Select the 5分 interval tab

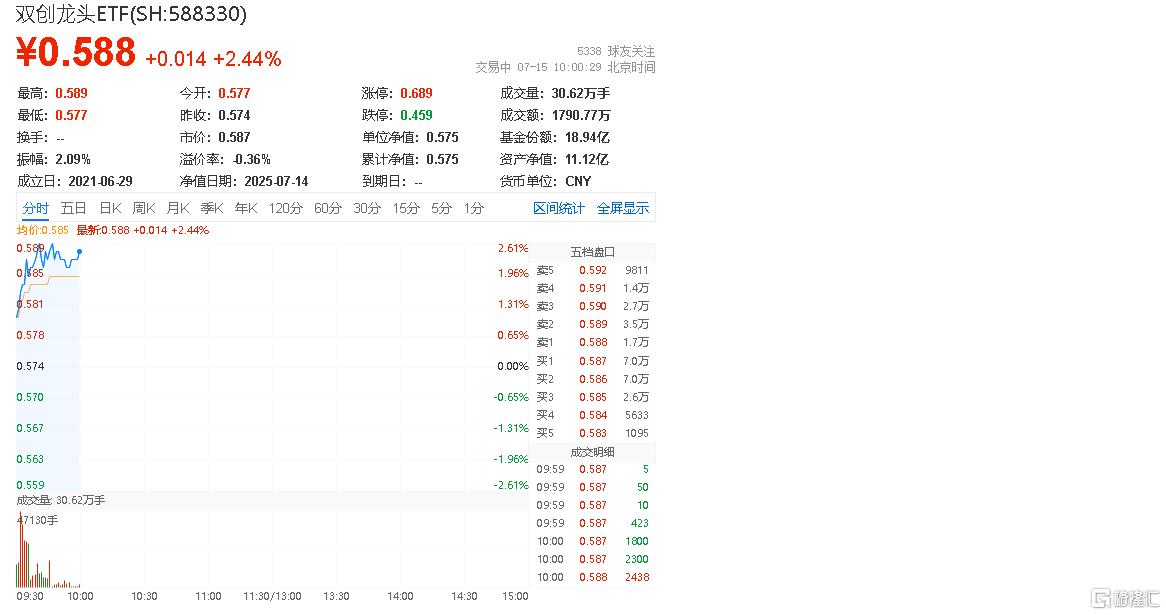click(x=441, y=208)
